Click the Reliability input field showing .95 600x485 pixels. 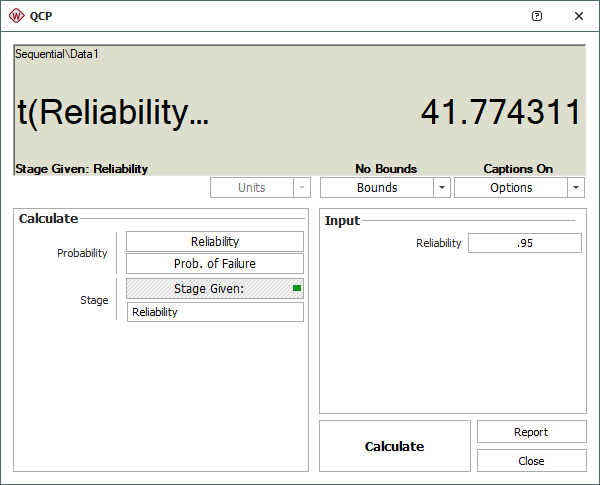[x=524, y=243]
